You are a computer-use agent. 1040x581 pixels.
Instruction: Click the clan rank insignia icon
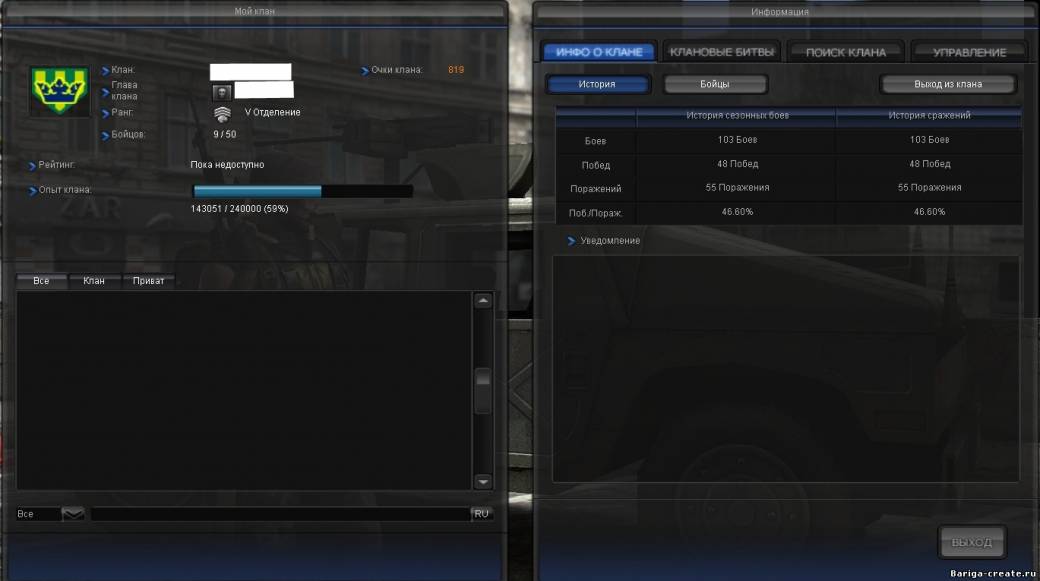[x=222, y=114]
